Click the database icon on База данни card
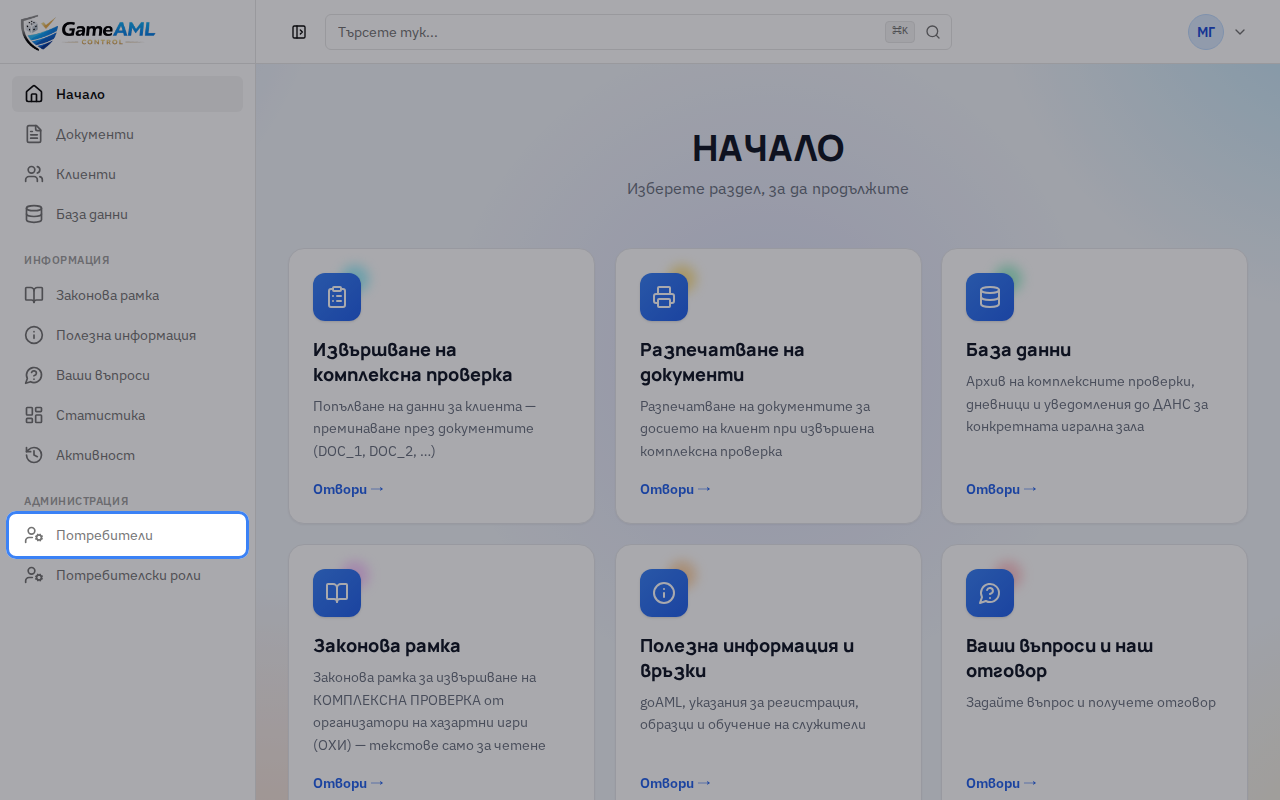 tap(990, 297)
